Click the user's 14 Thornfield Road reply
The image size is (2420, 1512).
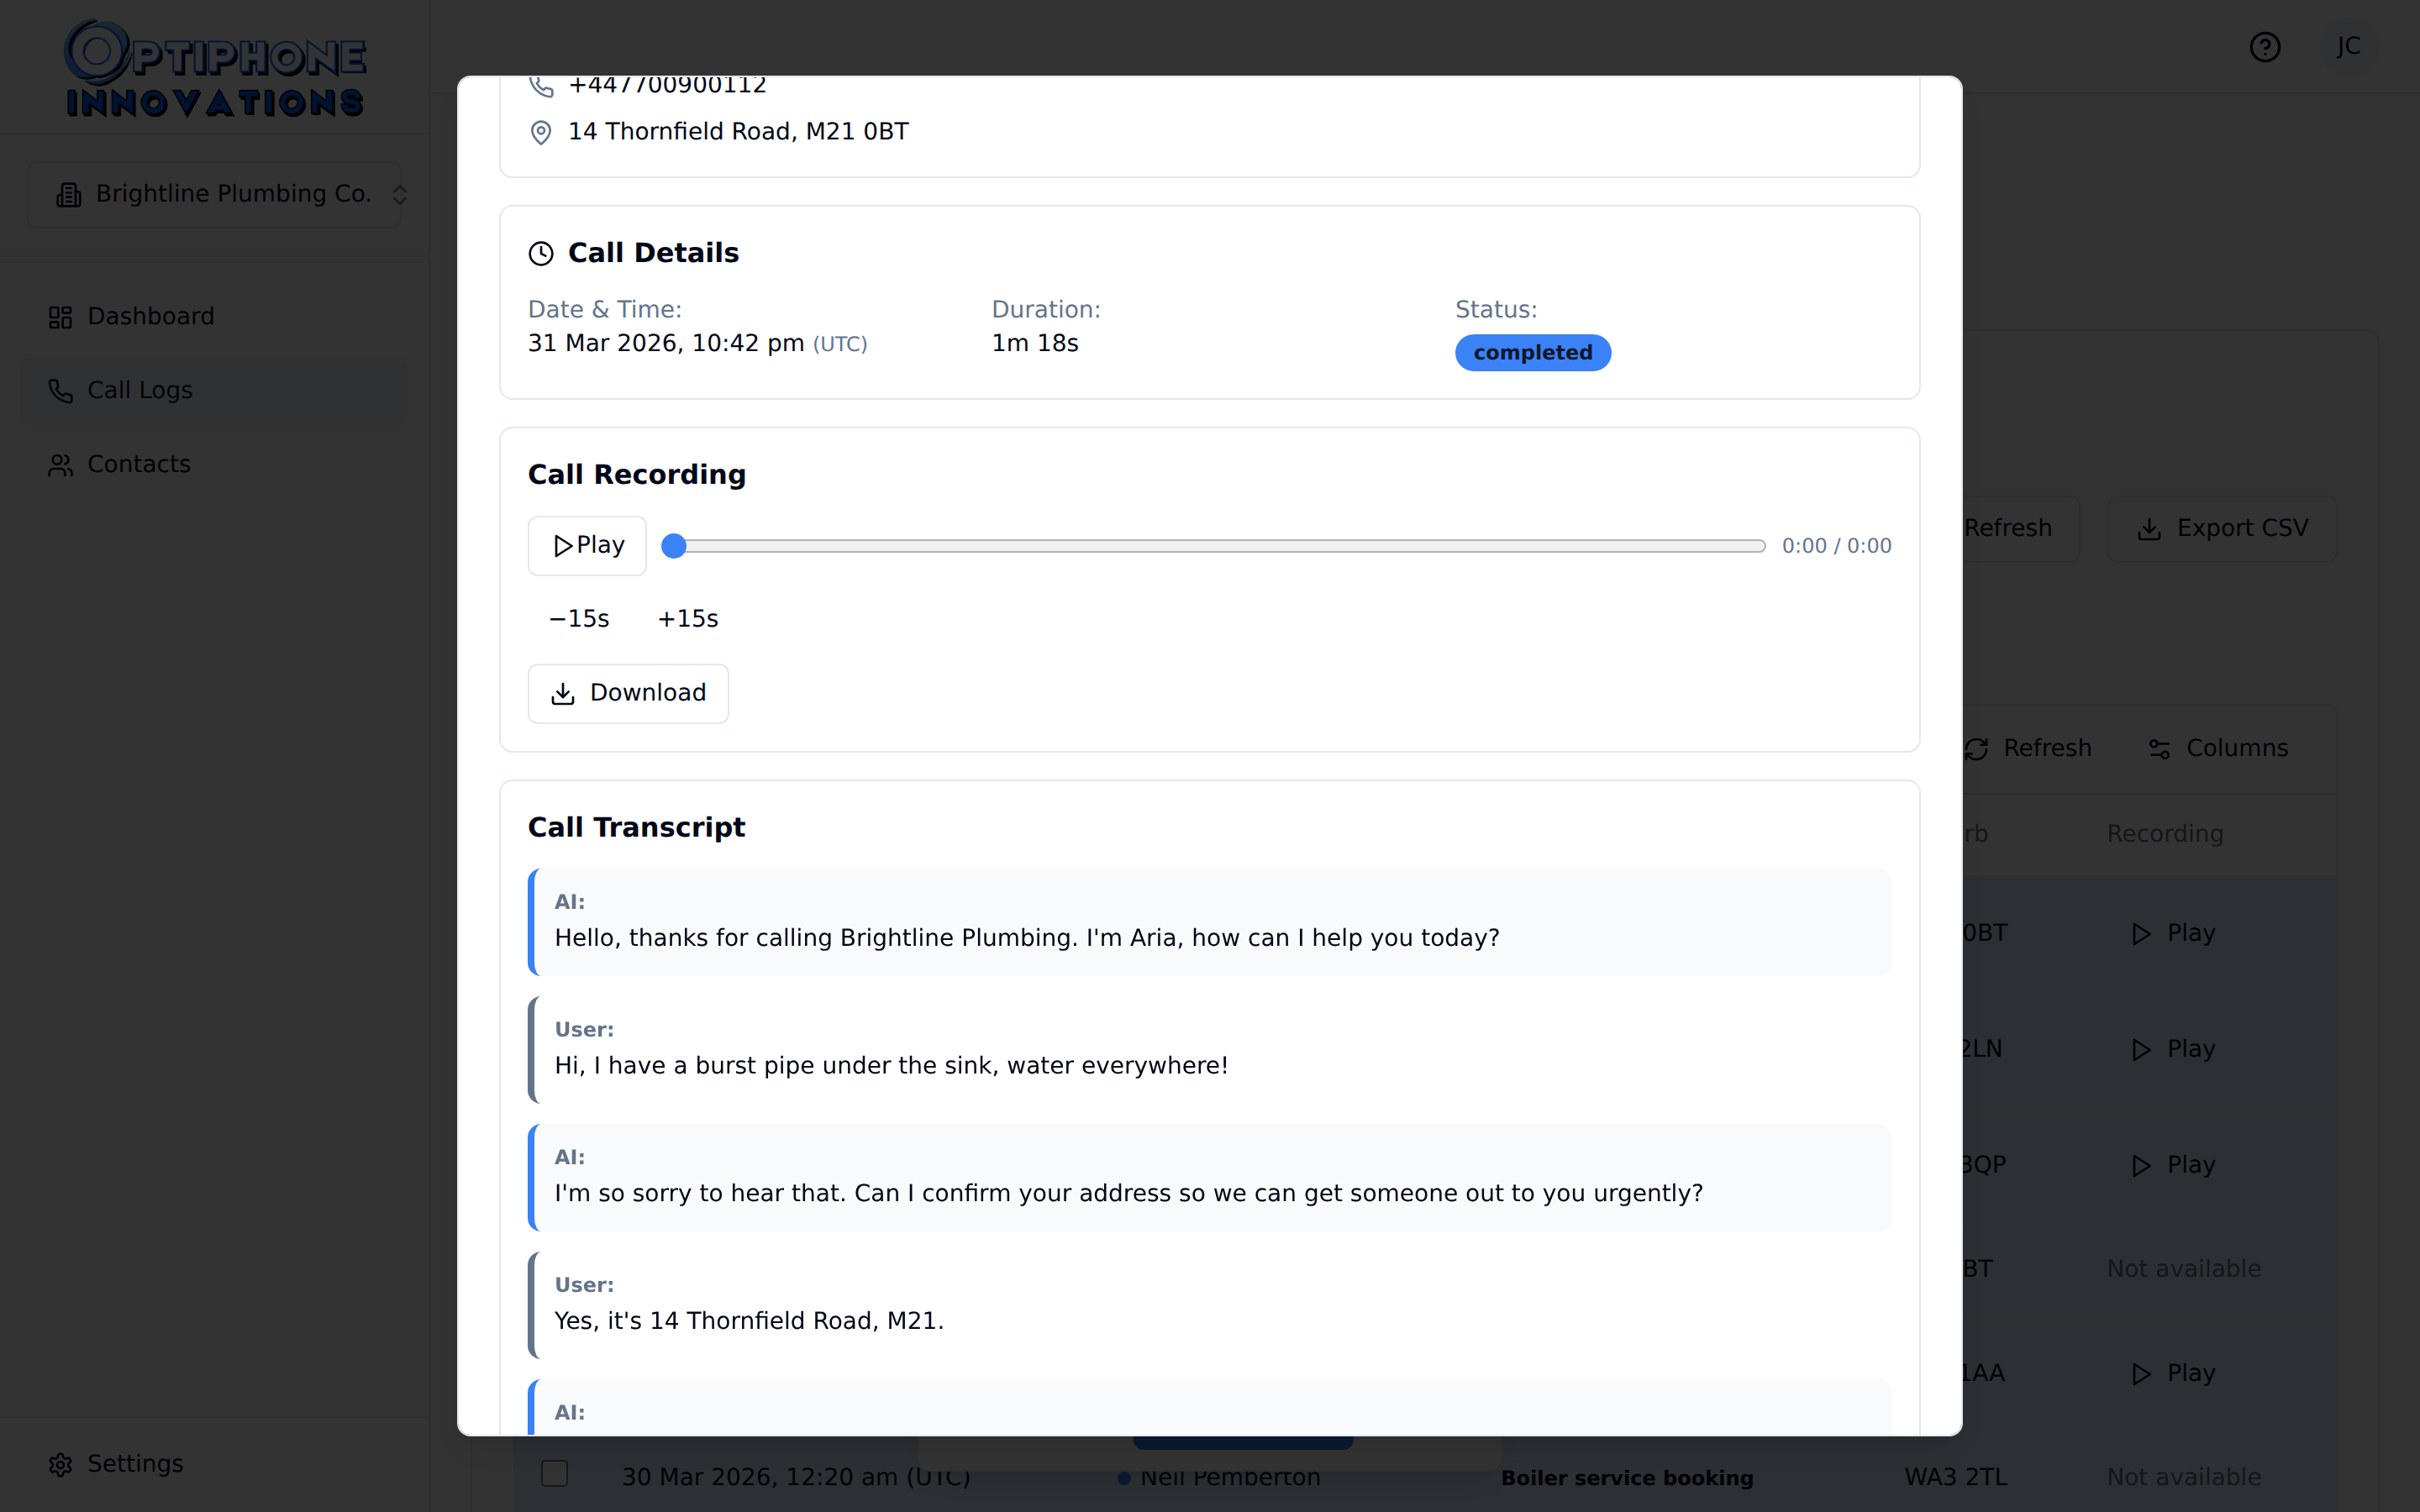coord(1210,1305)
